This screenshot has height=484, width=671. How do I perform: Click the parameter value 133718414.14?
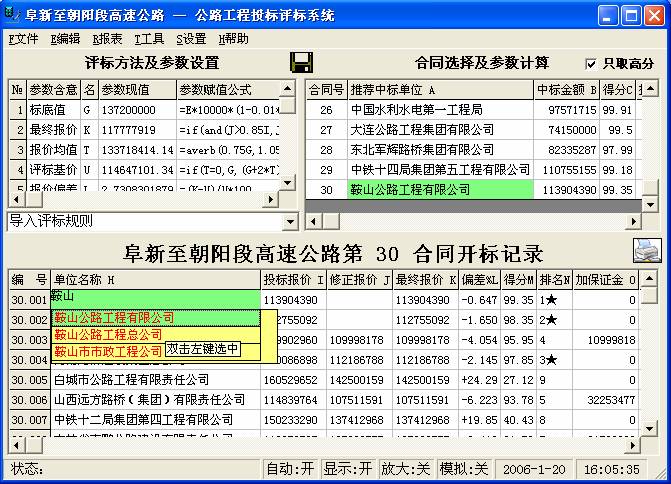[x=137, y=150]
